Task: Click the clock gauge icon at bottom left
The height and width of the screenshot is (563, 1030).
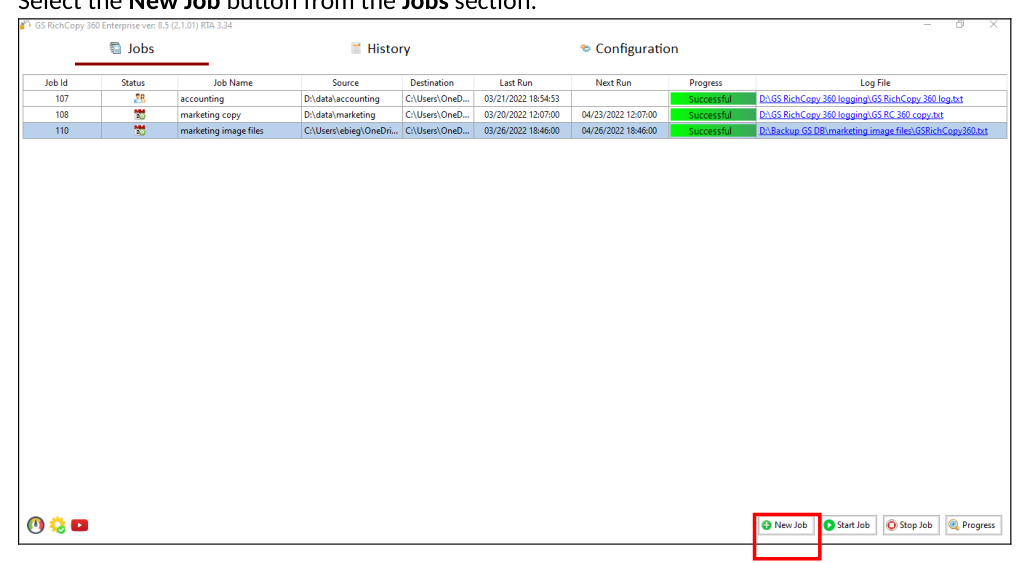Action: pyautogui.click(x=35, y=525)
